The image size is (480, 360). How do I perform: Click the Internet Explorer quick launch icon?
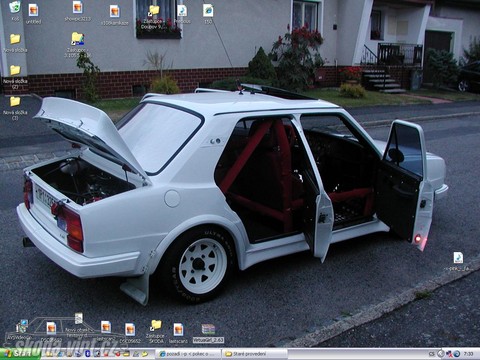click(x=60, y=354)
